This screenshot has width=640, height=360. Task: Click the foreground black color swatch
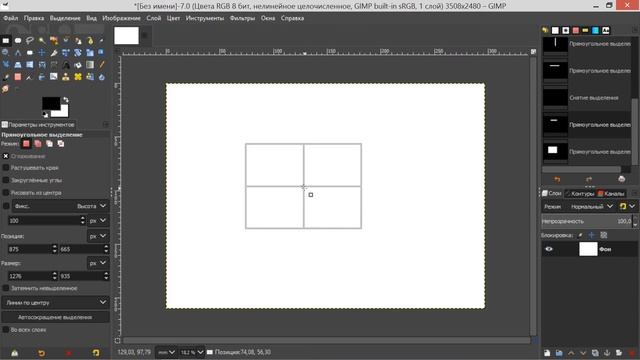click(x=51, y=103)
